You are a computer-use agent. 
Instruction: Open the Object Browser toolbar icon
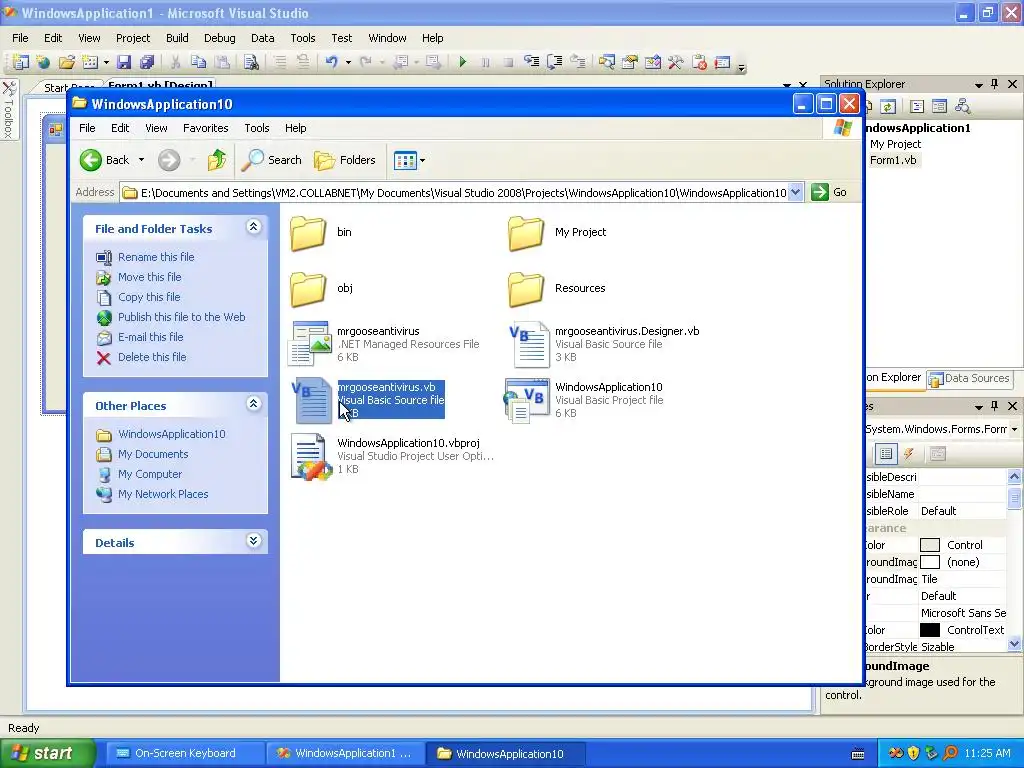click(652, 62)
